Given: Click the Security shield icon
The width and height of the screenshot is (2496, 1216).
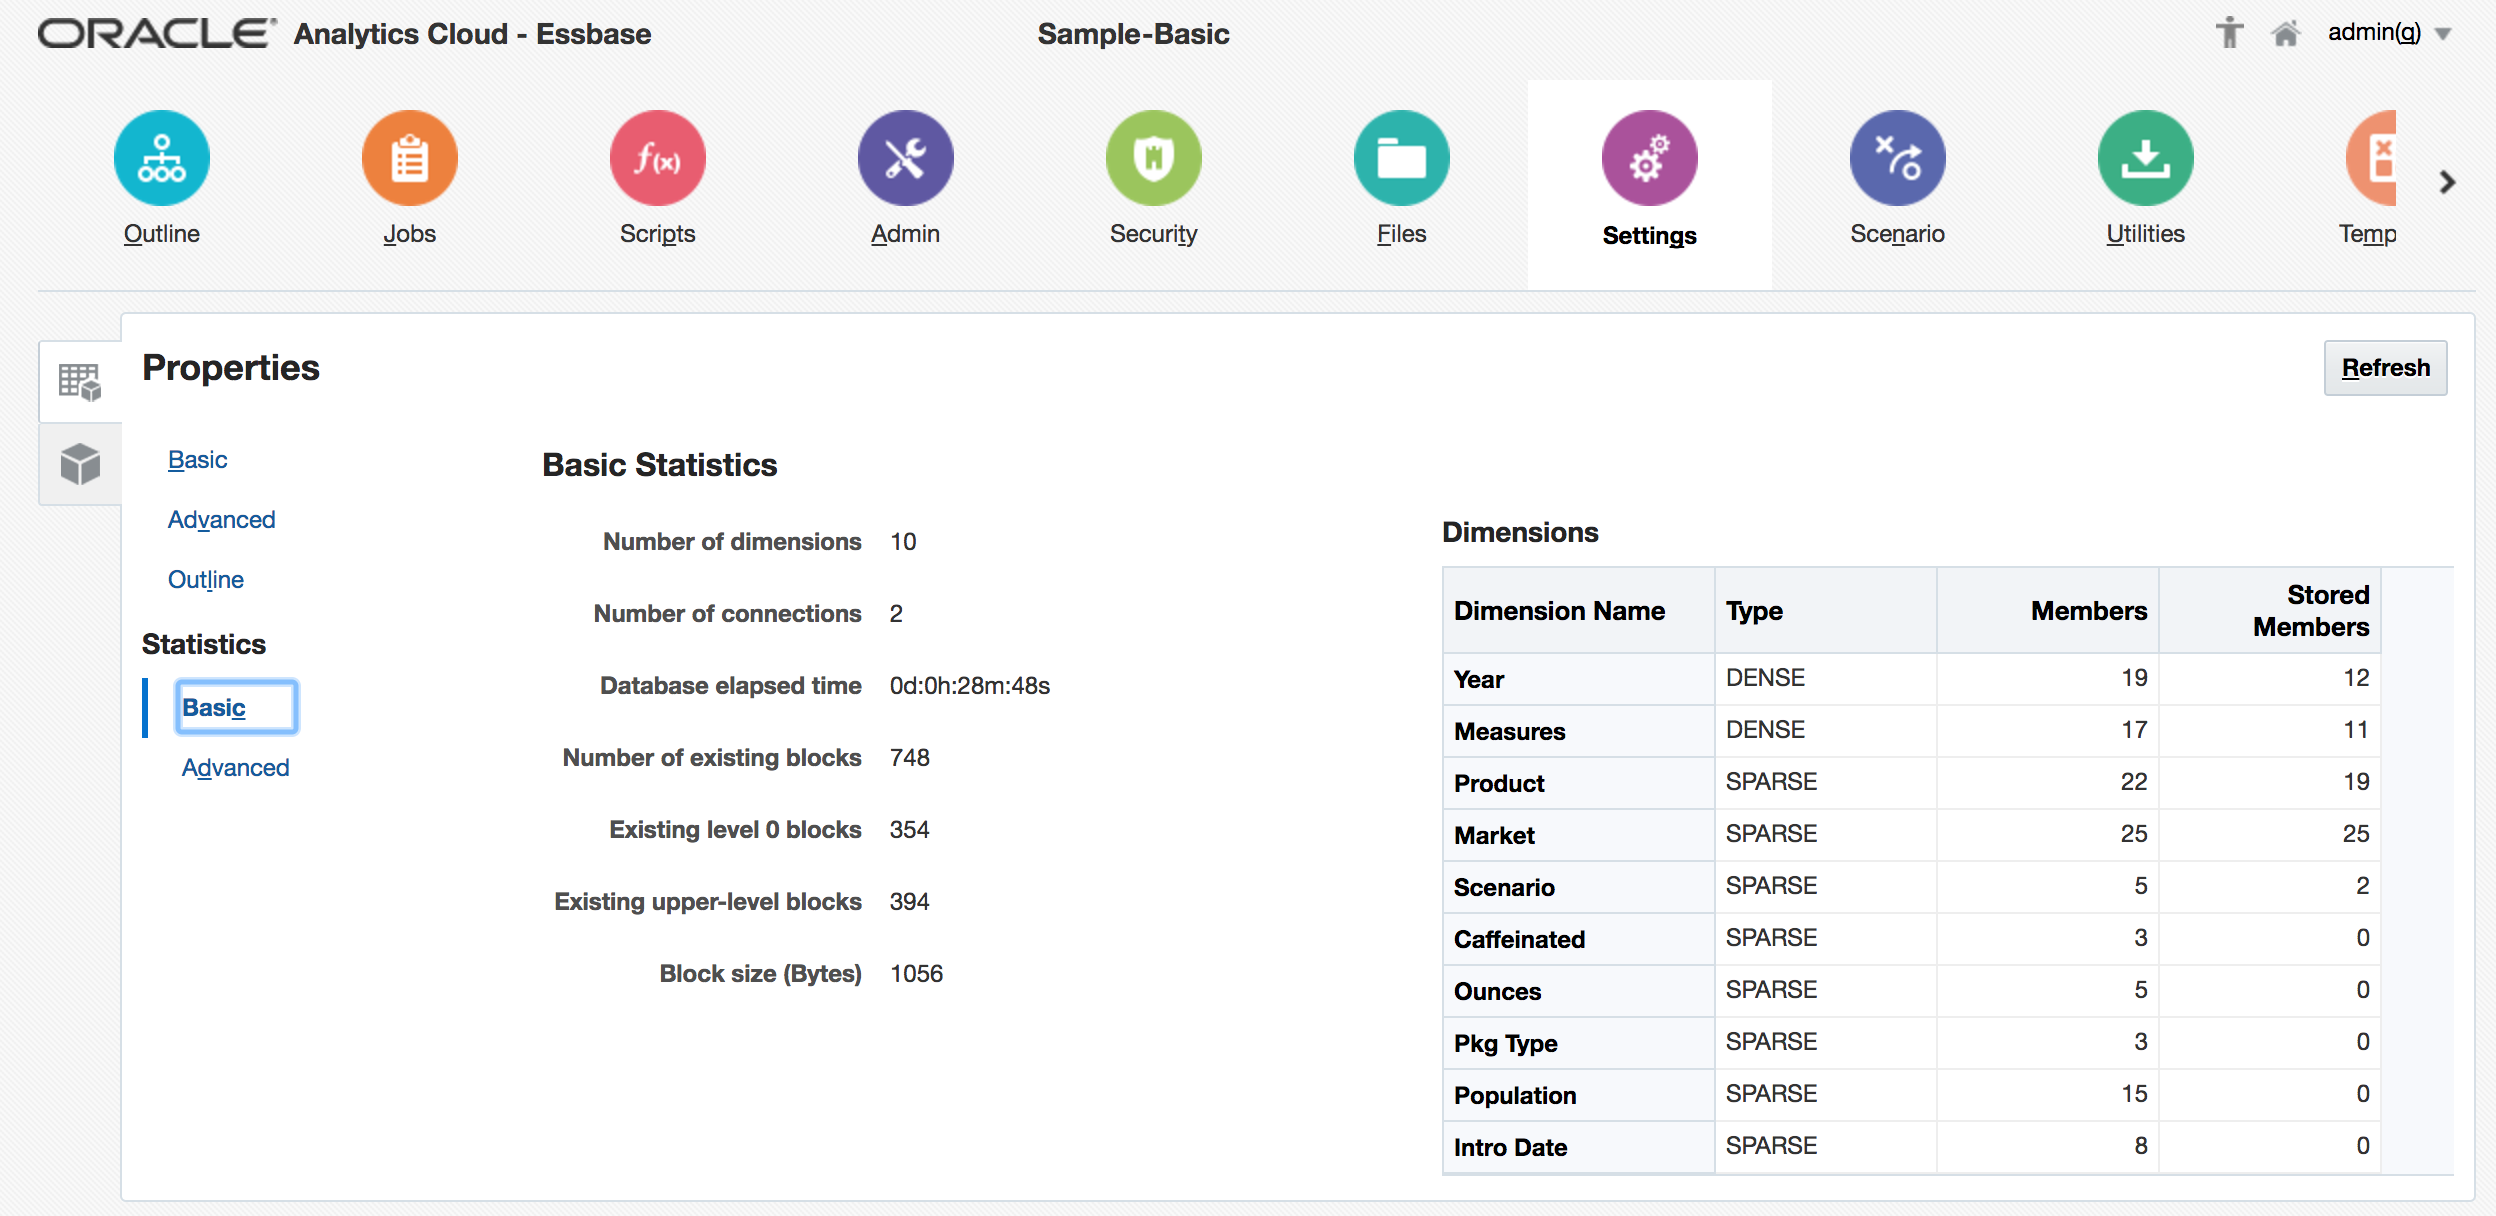Looking at the screenshot, I should coord(1153,158).
